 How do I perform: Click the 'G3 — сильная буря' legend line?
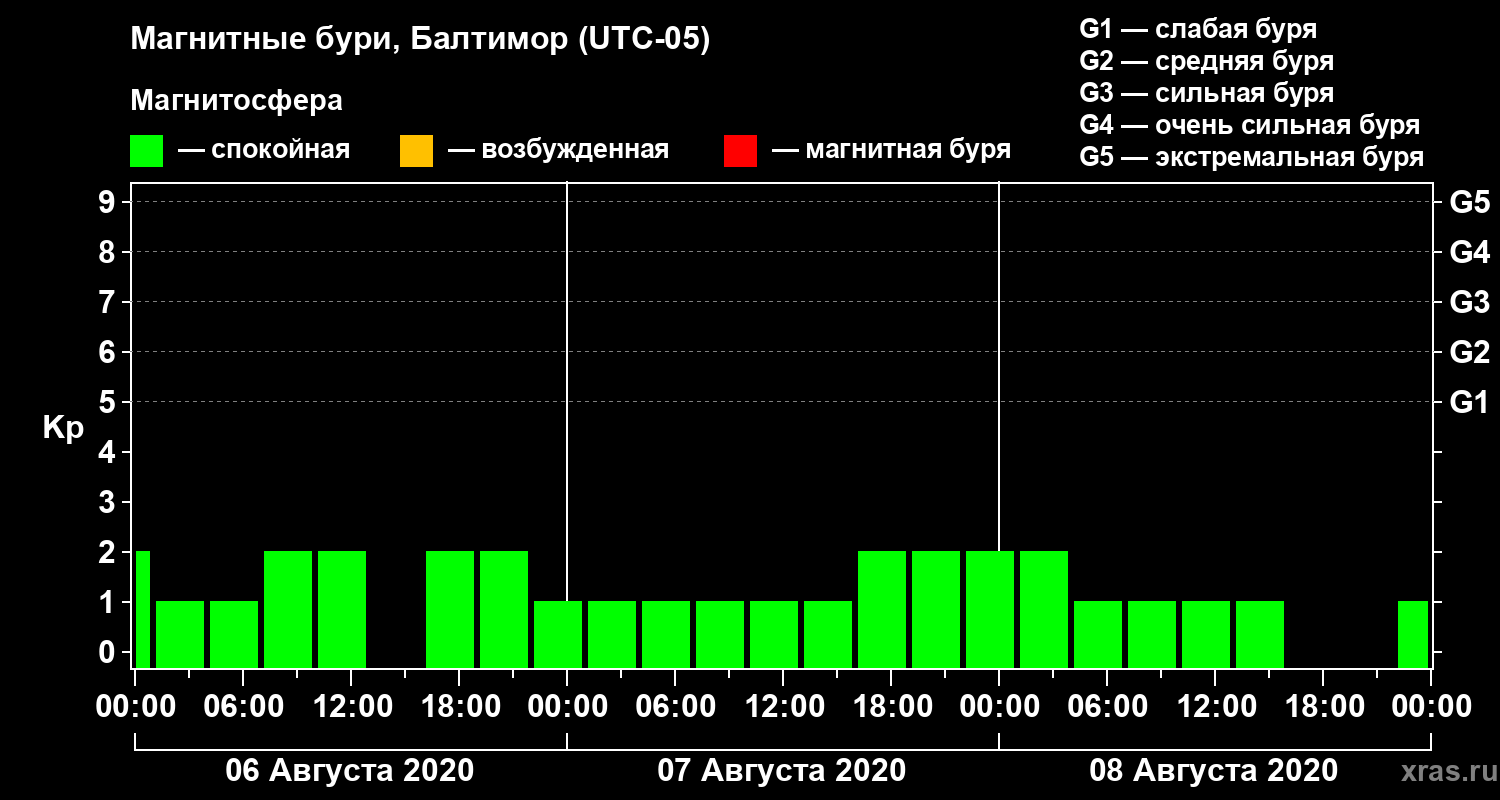(1207, 93)
